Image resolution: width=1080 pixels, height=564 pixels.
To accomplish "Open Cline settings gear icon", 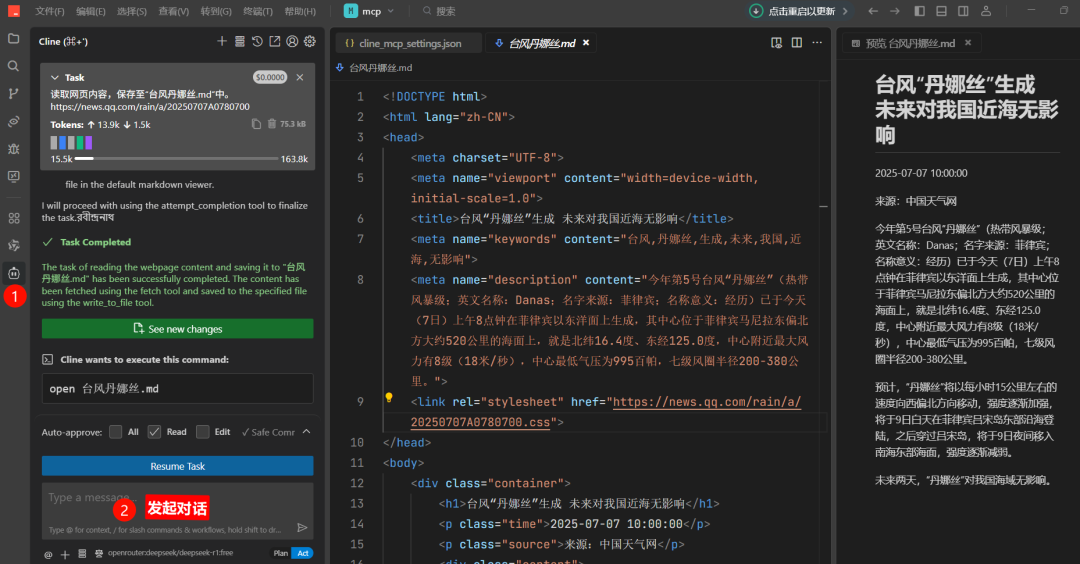I will tap(310, 42).
